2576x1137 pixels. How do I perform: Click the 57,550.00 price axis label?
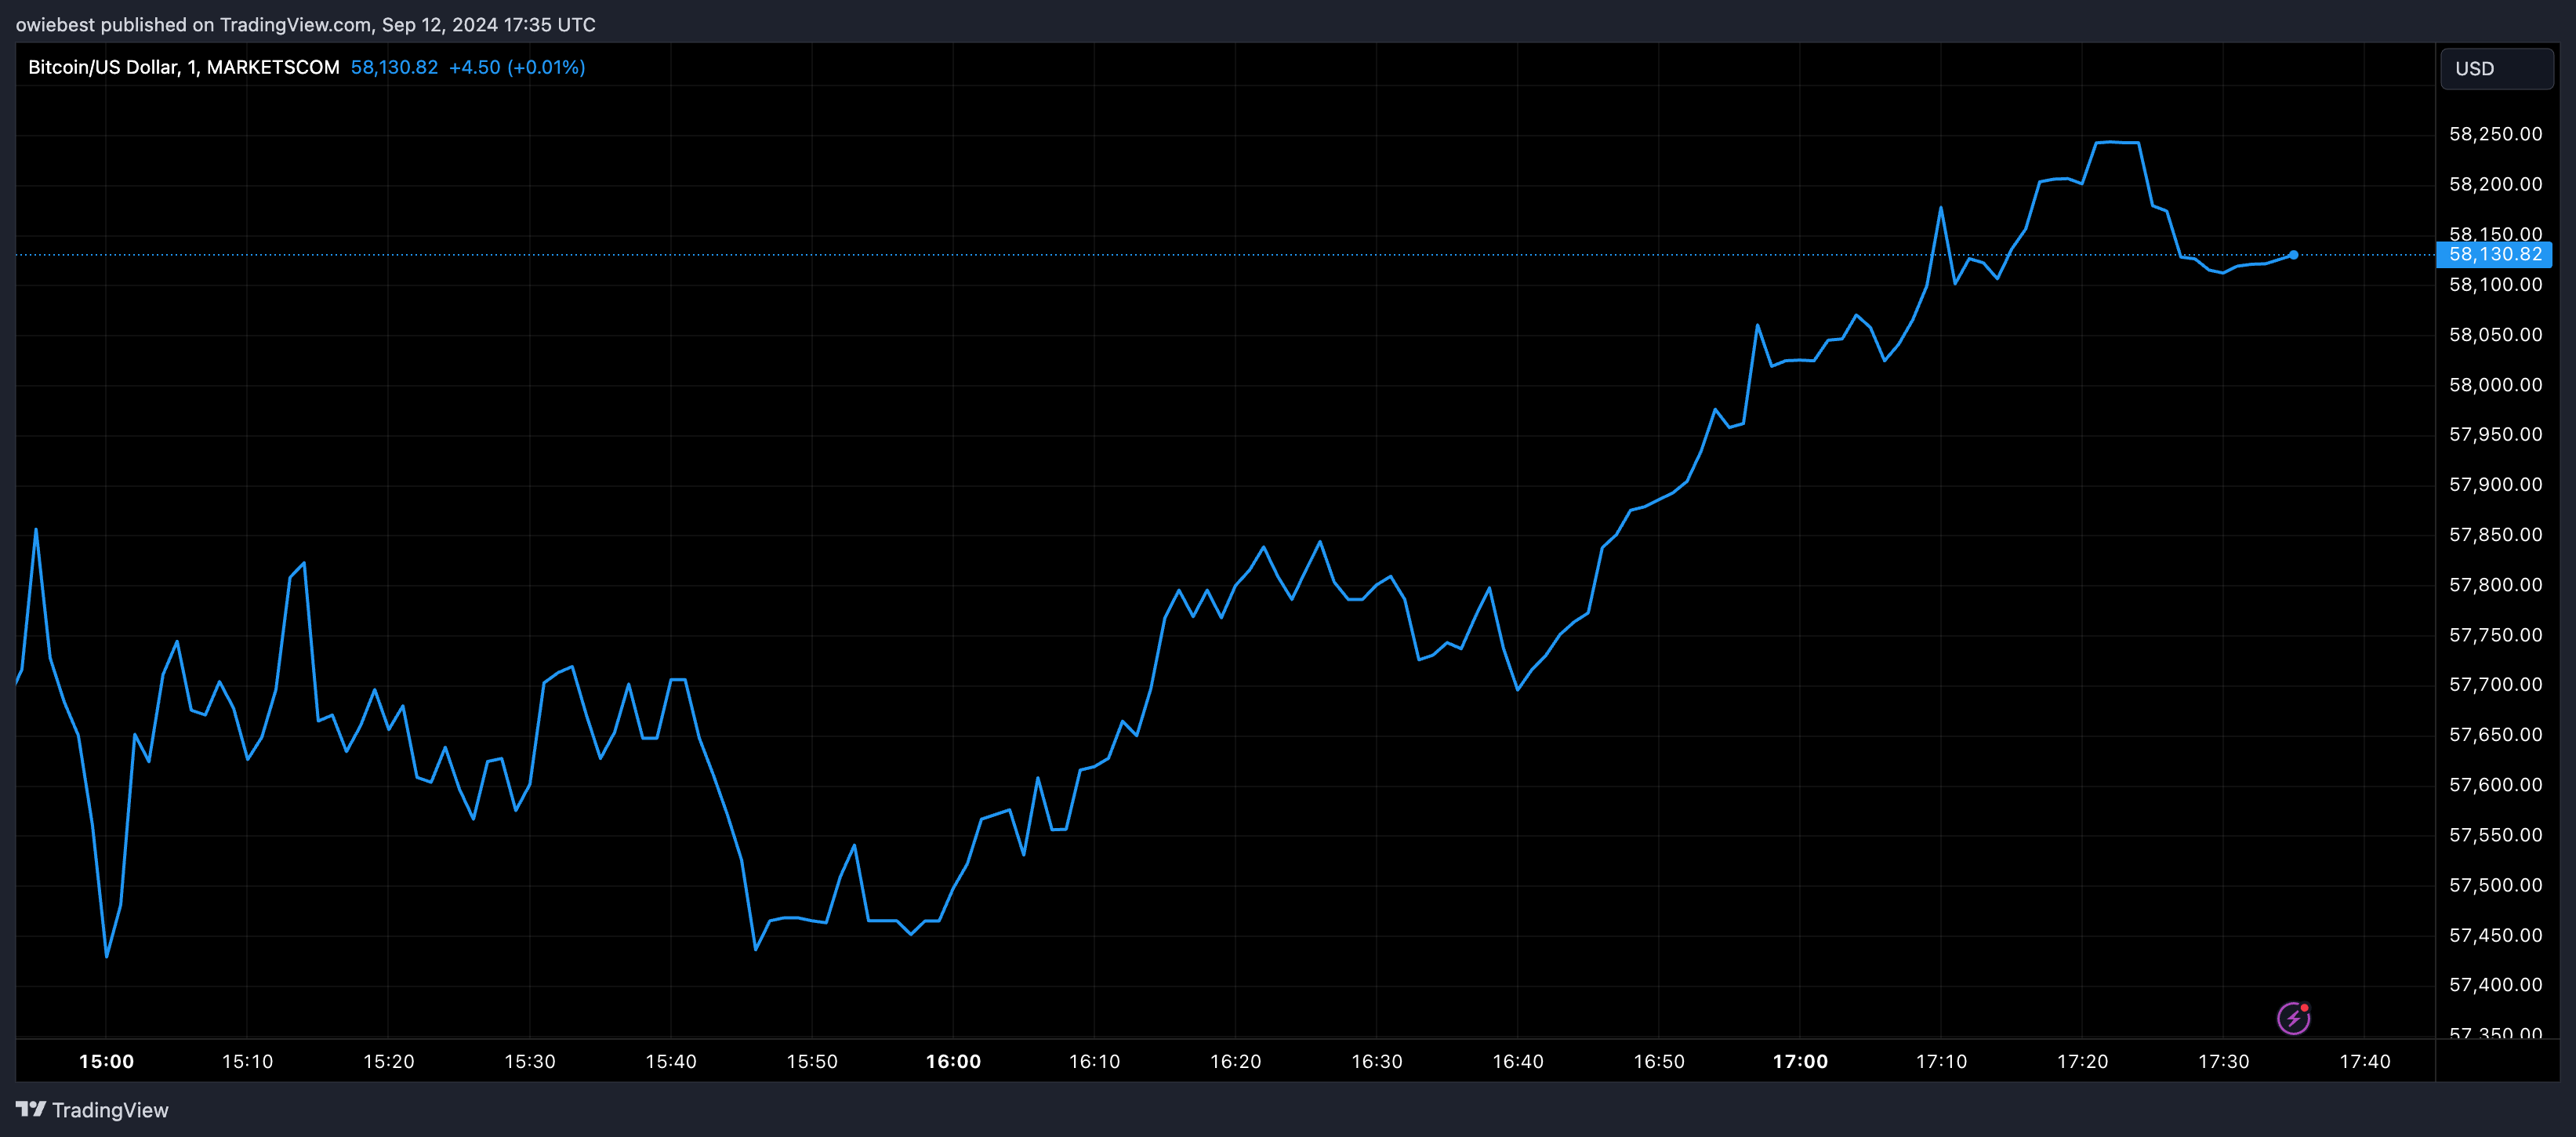click(2495, 834)
